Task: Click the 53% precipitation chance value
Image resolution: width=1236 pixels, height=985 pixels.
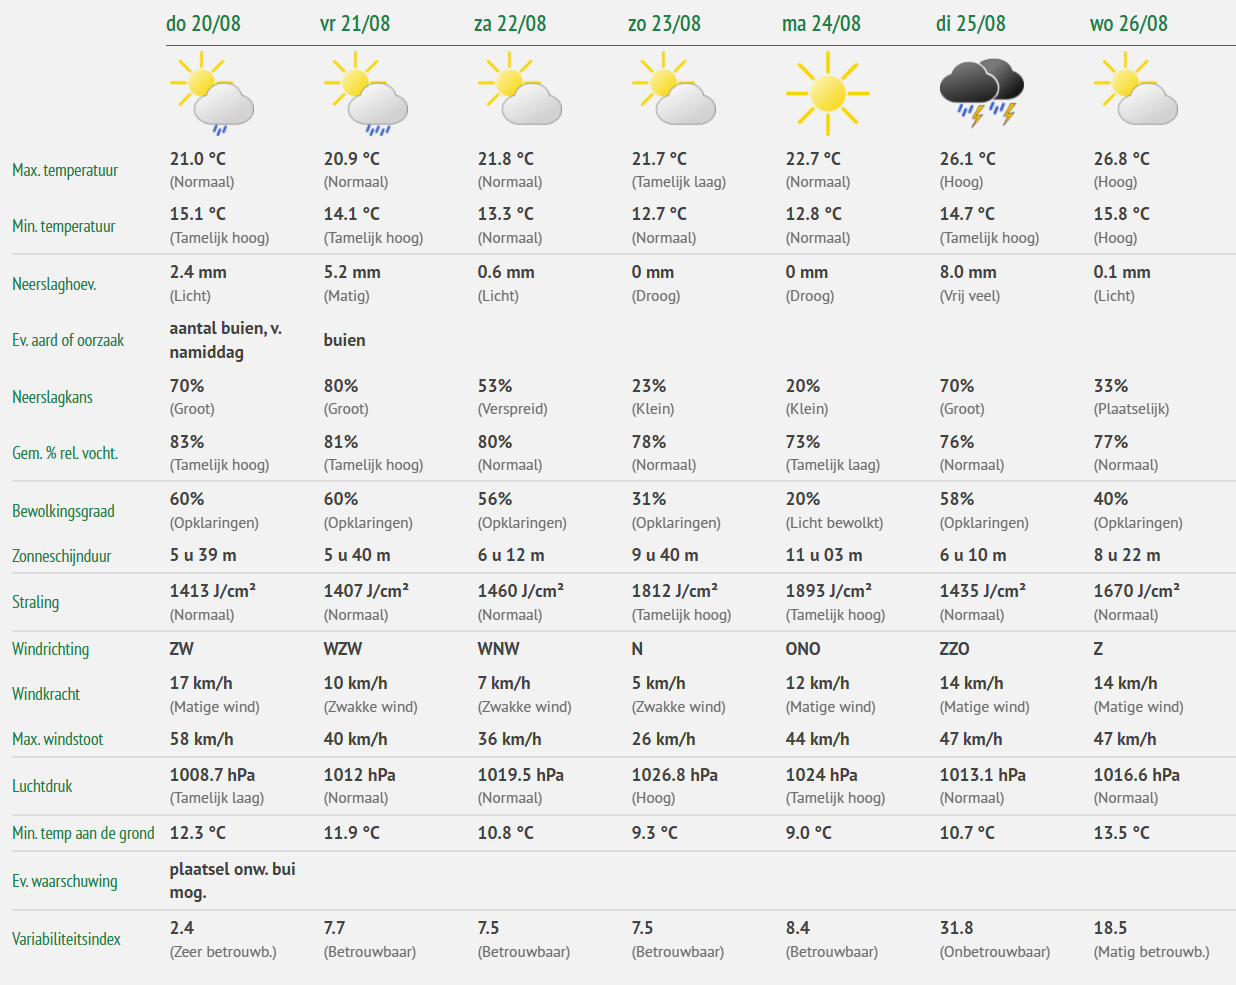Action: click(494, 386)
